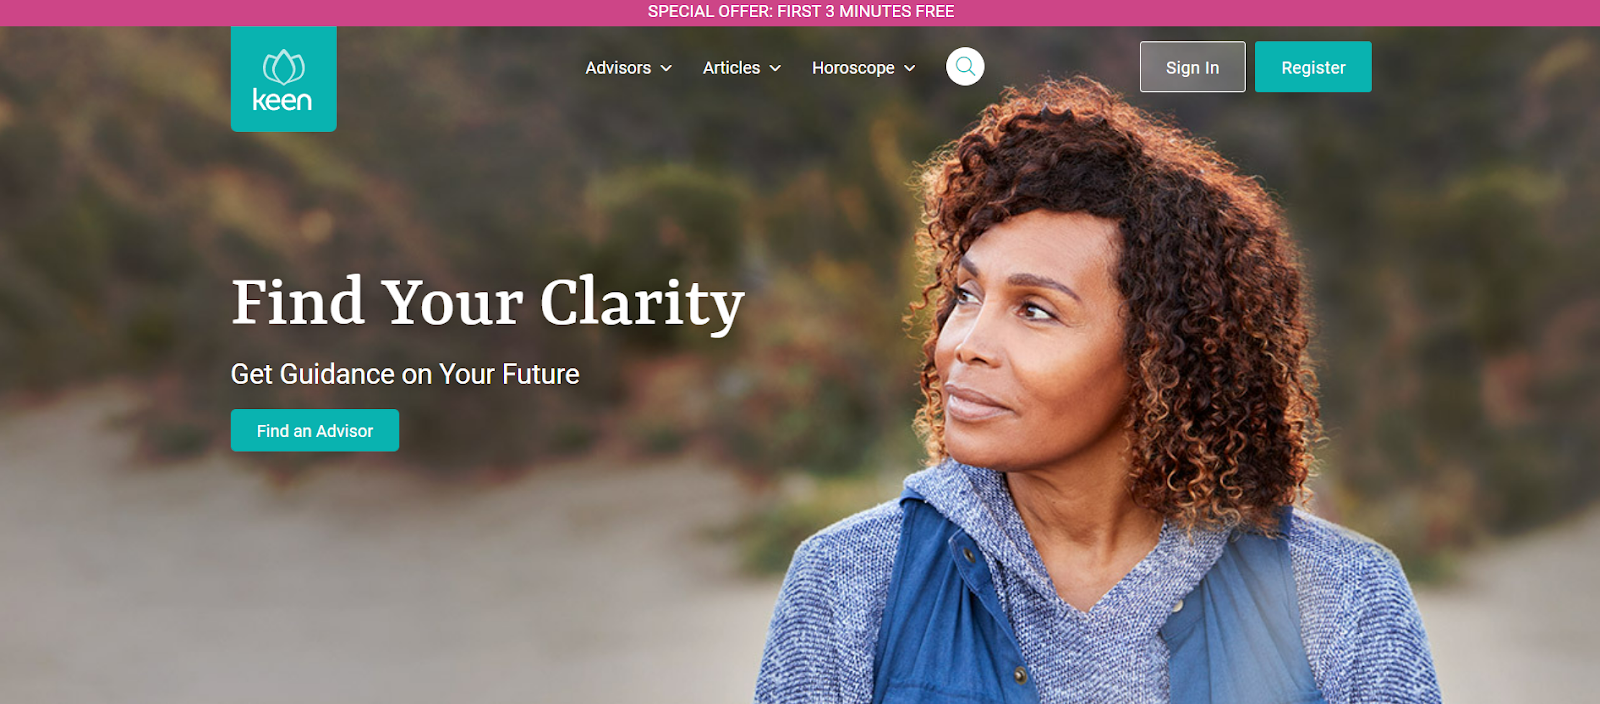
Task: Expand the Advisors dropdown chevron
Action: coord(666,68)
